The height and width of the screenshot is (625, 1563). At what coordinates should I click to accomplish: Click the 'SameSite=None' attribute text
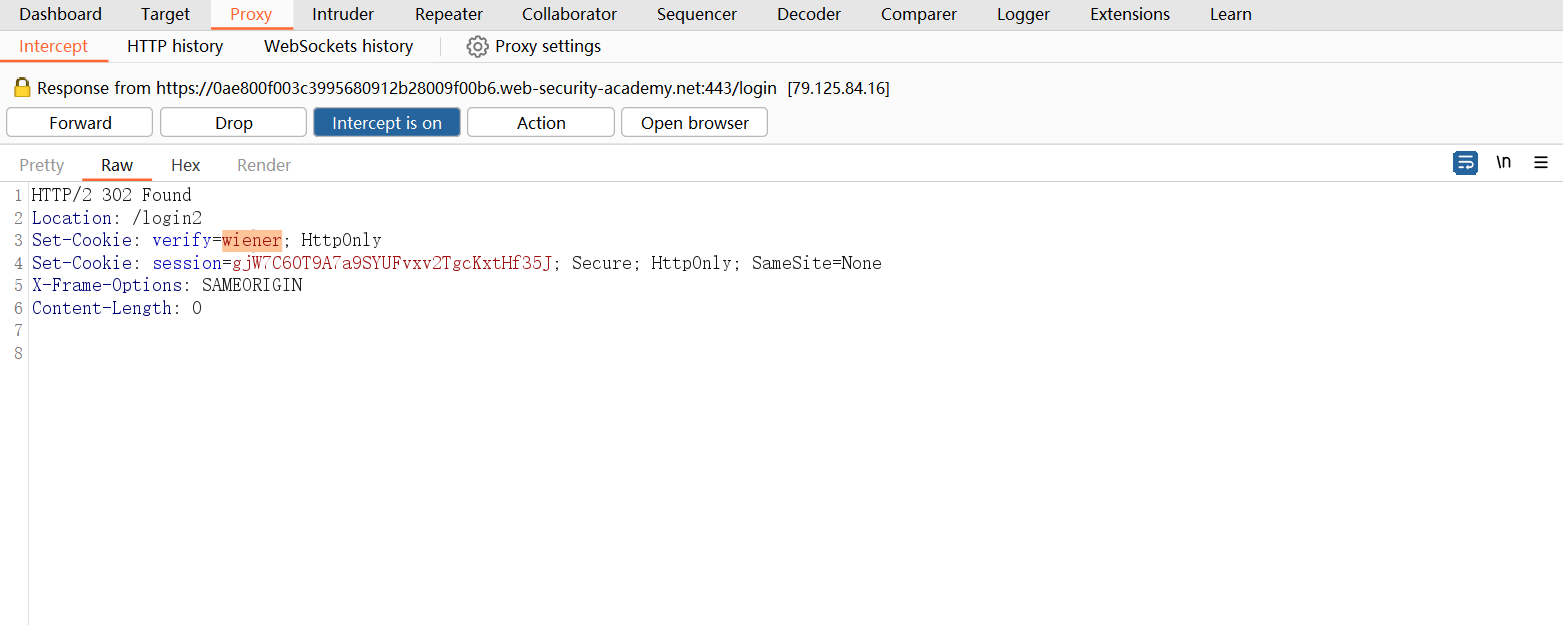817,263
